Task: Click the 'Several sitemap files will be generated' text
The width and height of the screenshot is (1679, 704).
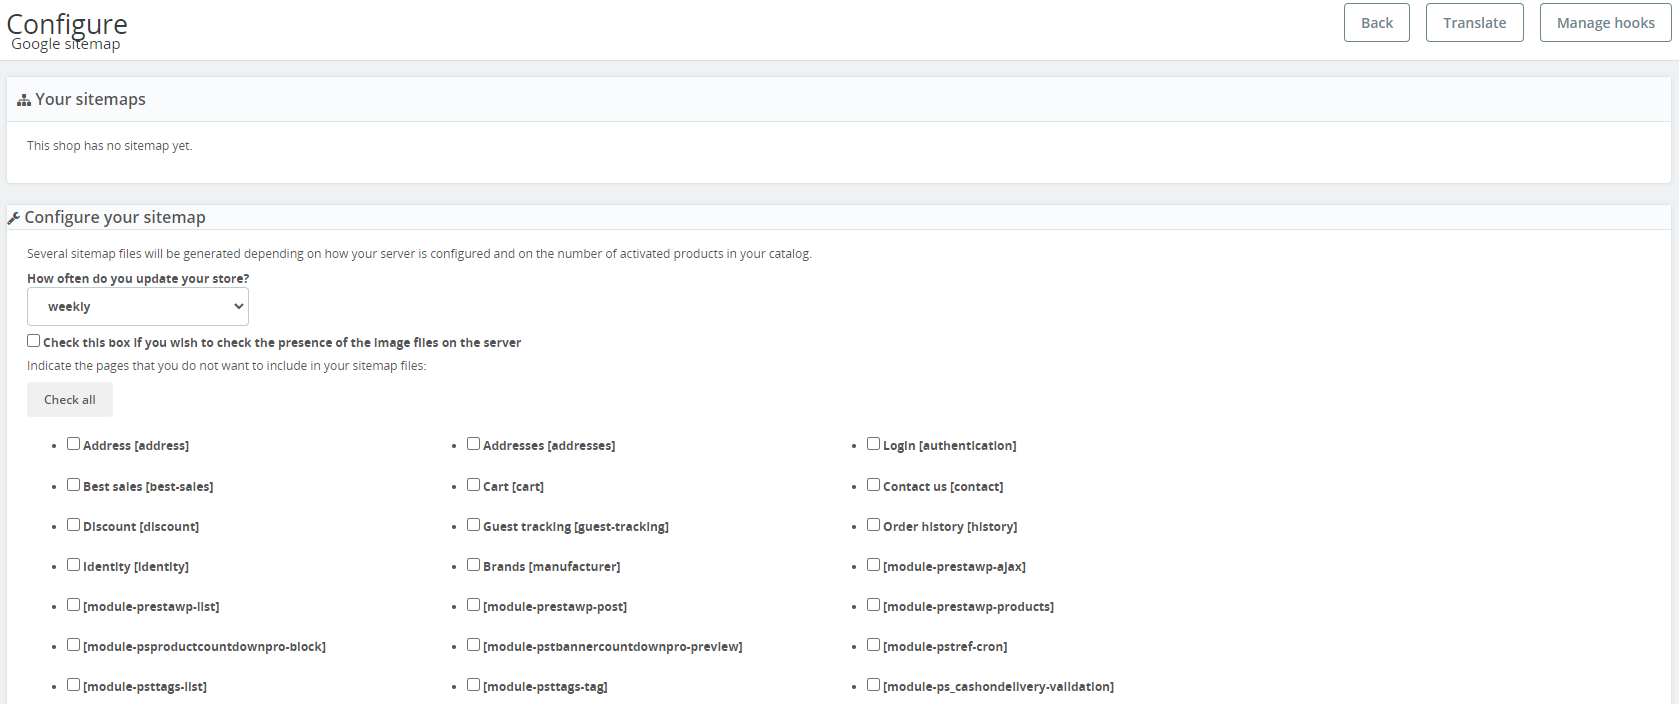Action: pos(419,254)
